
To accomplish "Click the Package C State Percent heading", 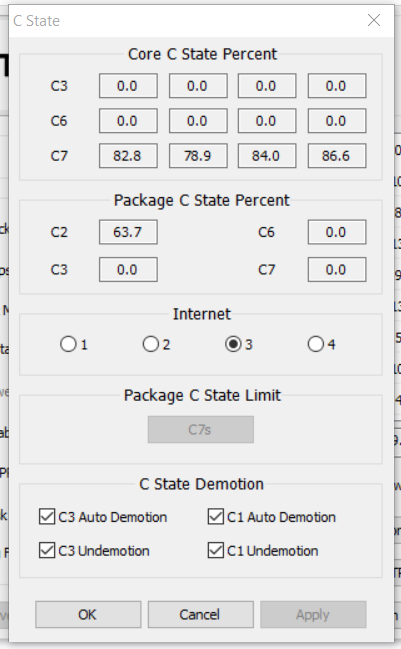I will click(x=202, y=200).
